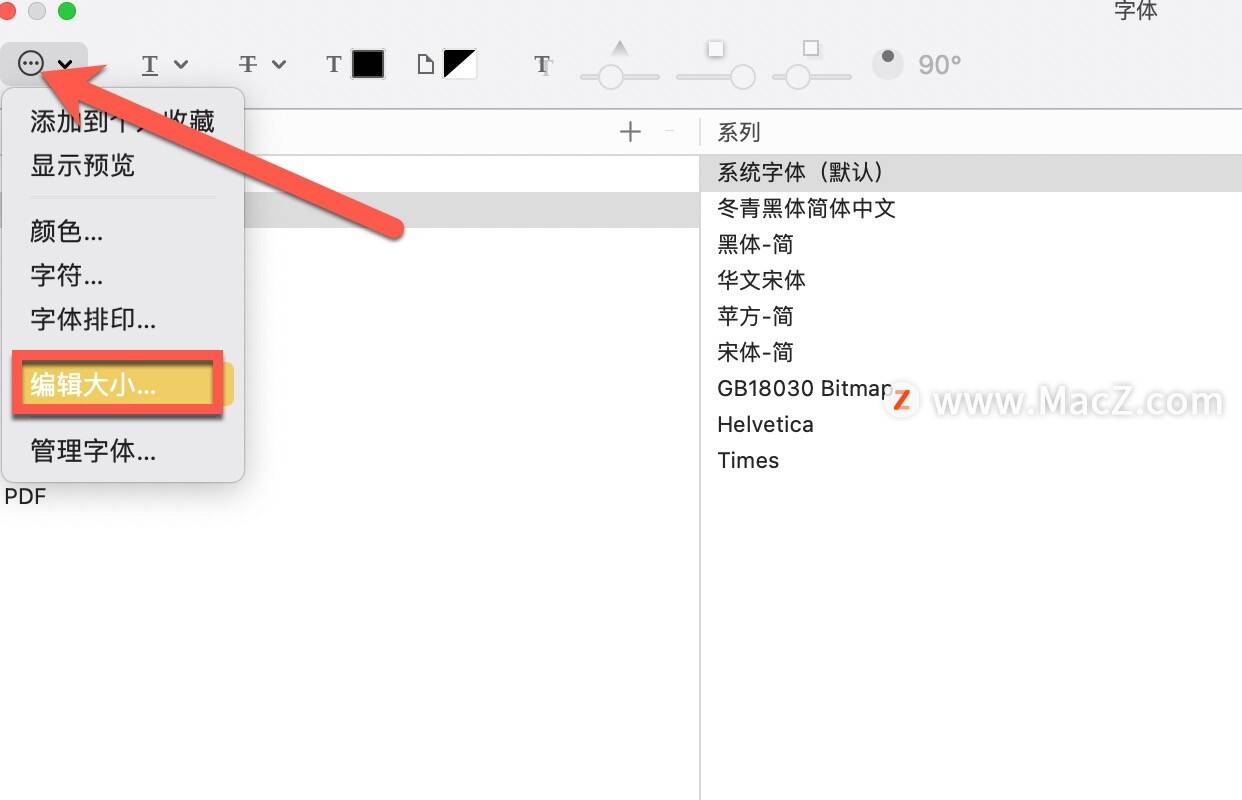1242x800 pixels.
Task: Toggle the text shadow button
Action: point(543,65)
